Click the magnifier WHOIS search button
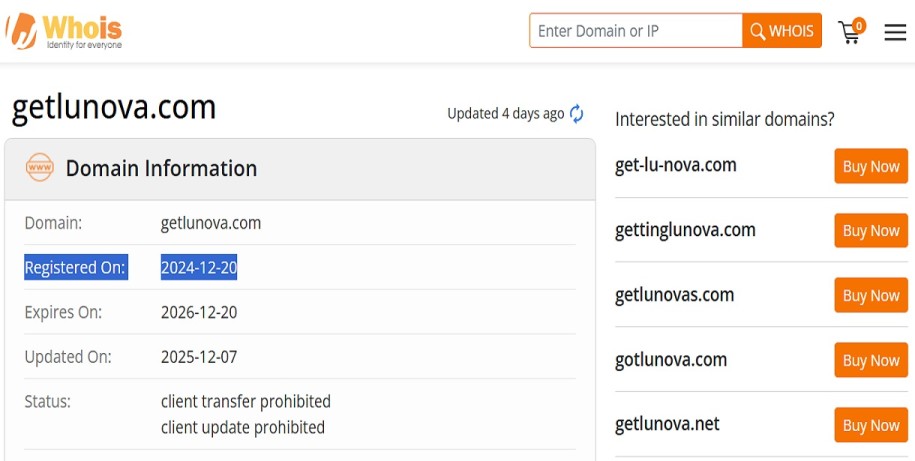Viewport: 915px width, 461px height. pos(782,30)
